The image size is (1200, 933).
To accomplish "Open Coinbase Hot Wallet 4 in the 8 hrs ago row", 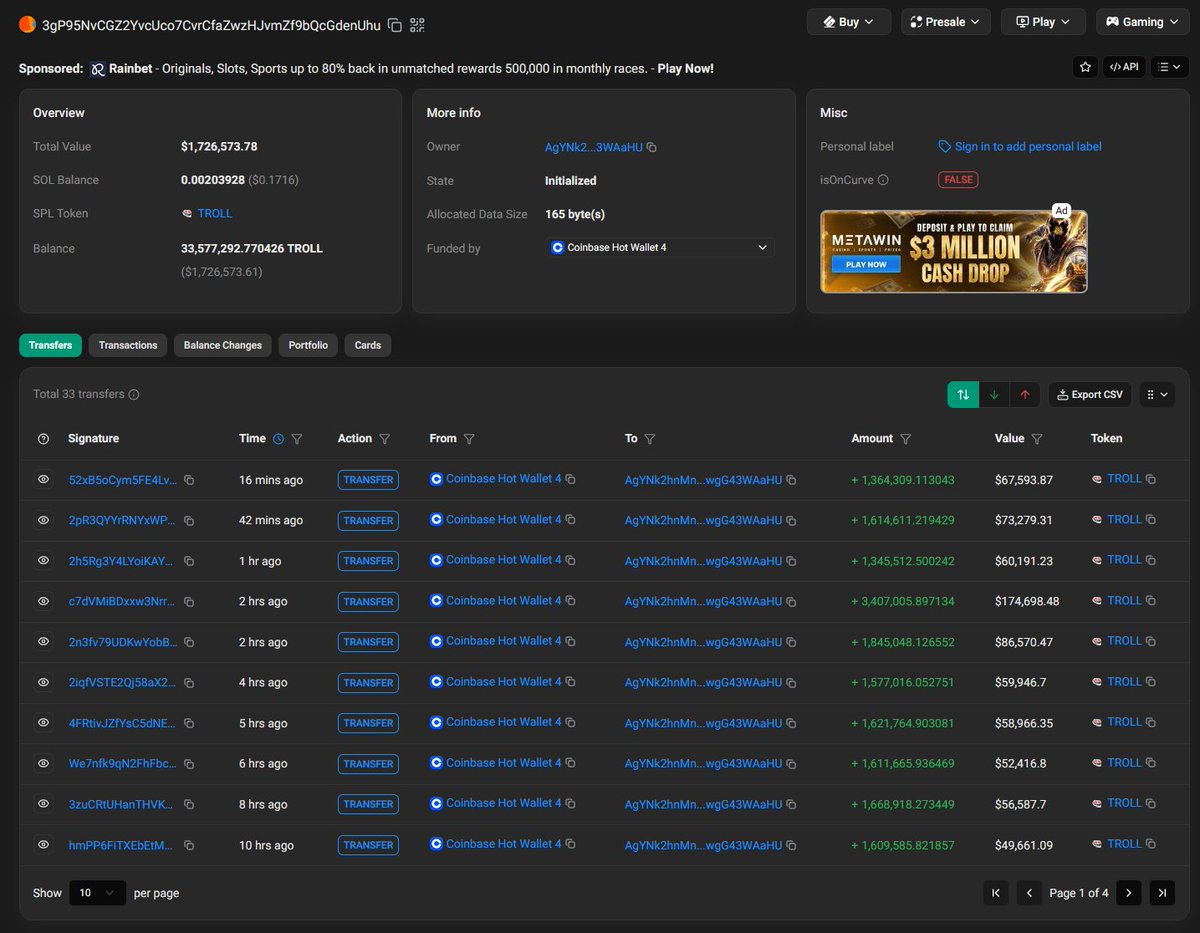I will tap(504, 803).
